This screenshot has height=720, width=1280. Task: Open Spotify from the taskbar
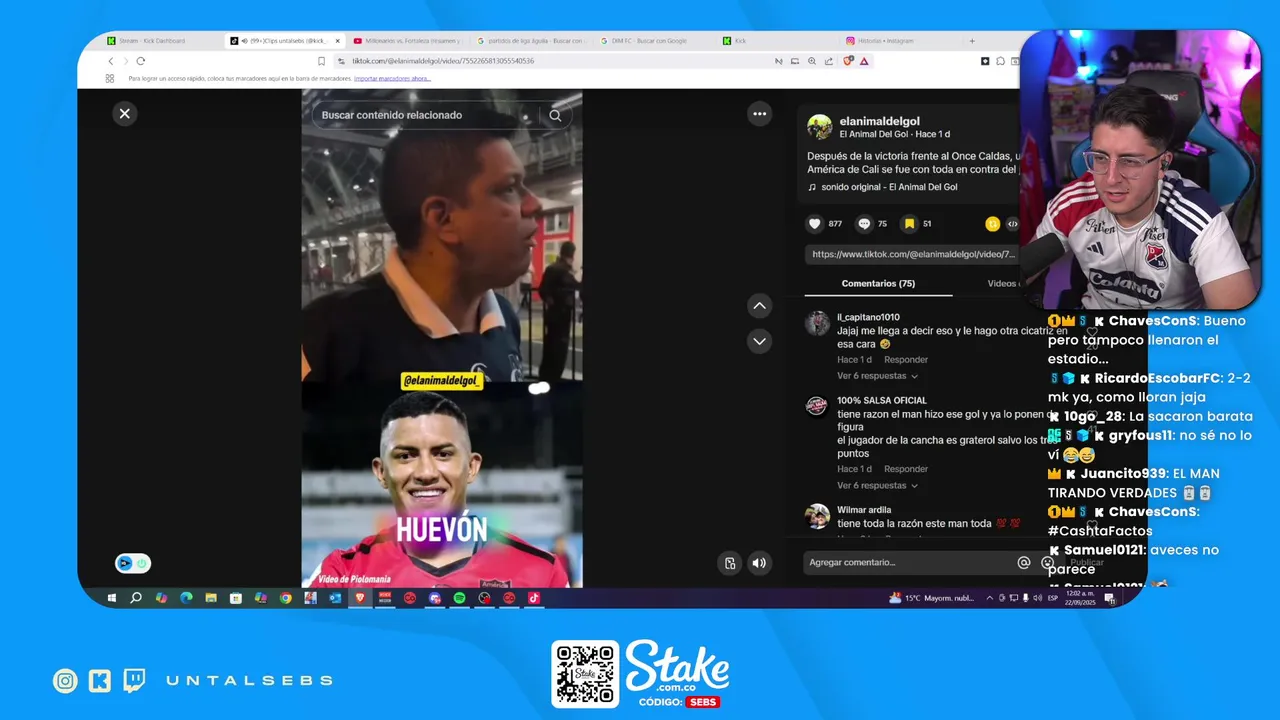point(459,598)
